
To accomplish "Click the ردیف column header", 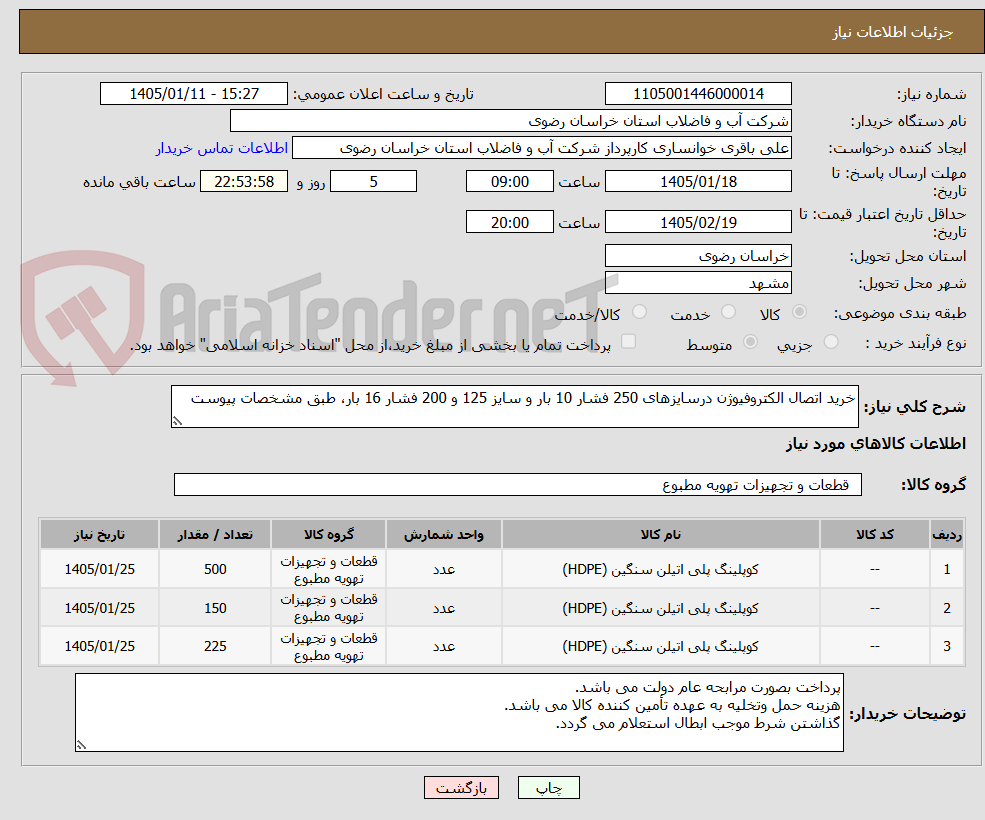I will pyautogui.click(x=947, y=534).
